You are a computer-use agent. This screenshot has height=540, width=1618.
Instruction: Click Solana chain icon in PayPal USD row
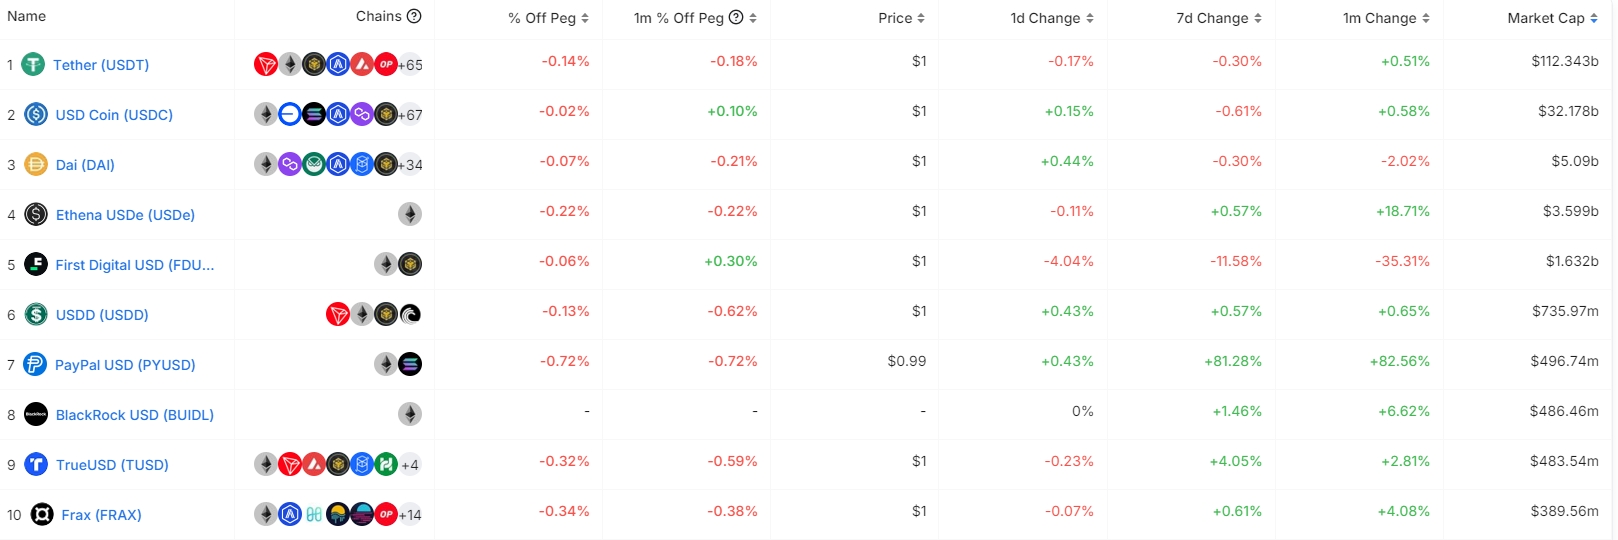(410, 364)
